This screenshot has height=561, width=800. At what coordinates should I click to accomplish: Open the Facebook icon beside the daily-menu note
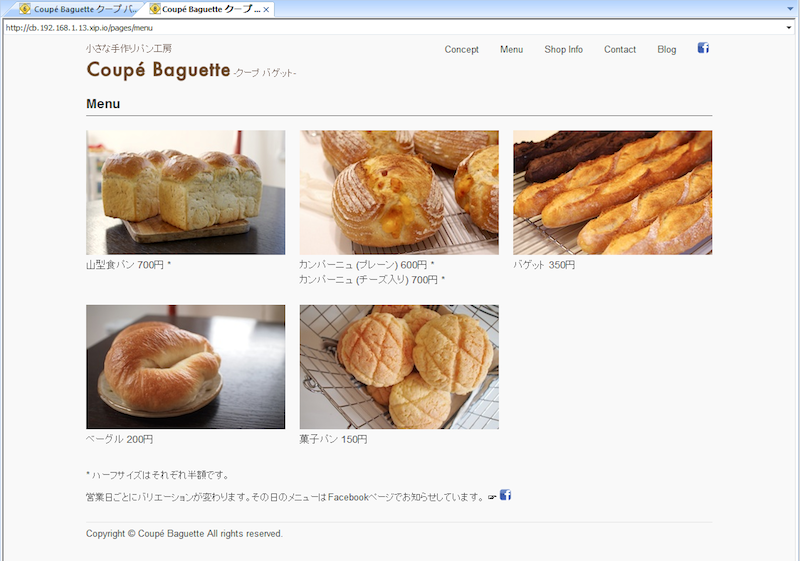(505, 495)
